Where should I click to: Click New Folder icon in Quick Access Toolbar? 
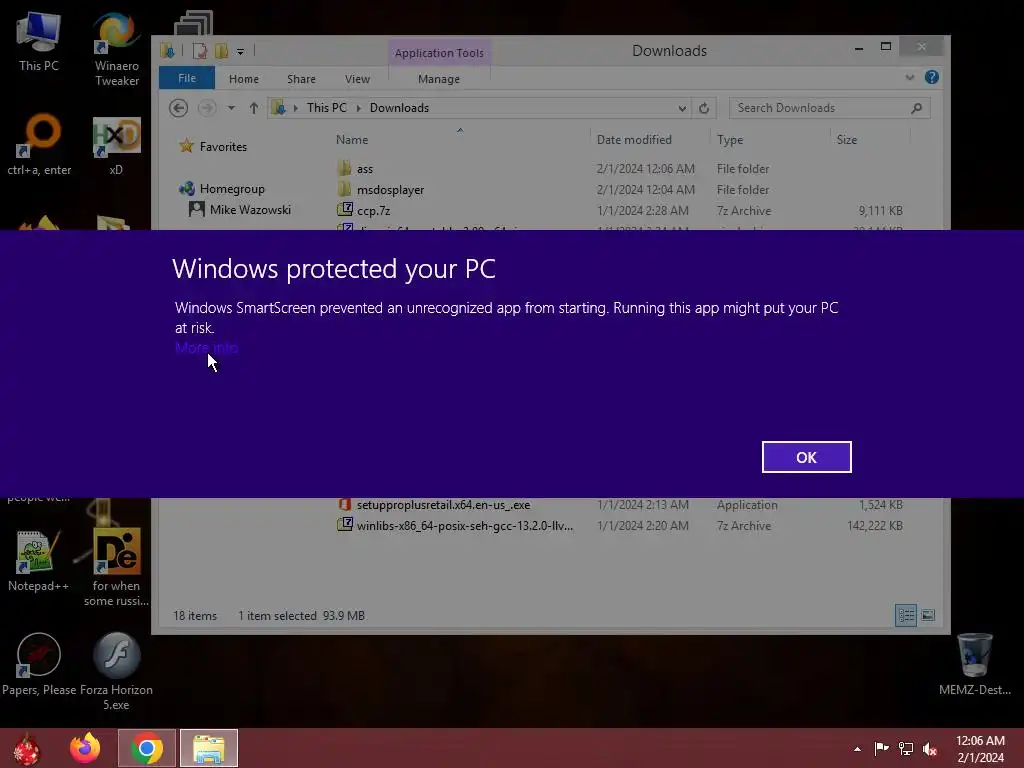pos(221,51)
